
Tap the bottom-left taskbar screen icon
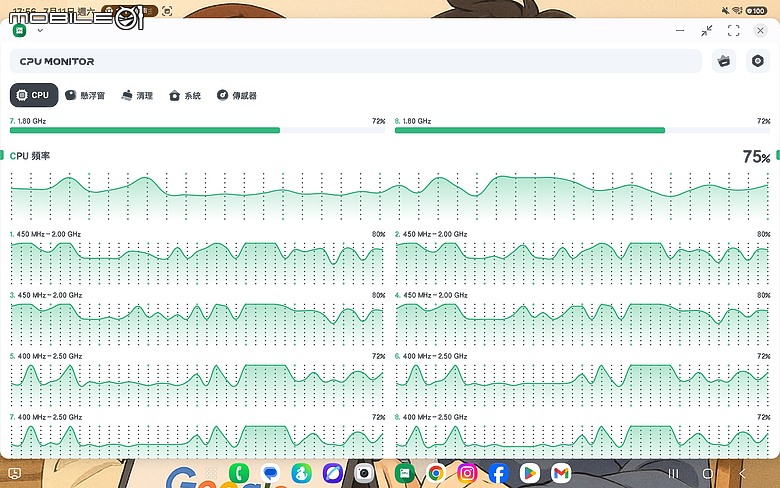tap(14, 473)
